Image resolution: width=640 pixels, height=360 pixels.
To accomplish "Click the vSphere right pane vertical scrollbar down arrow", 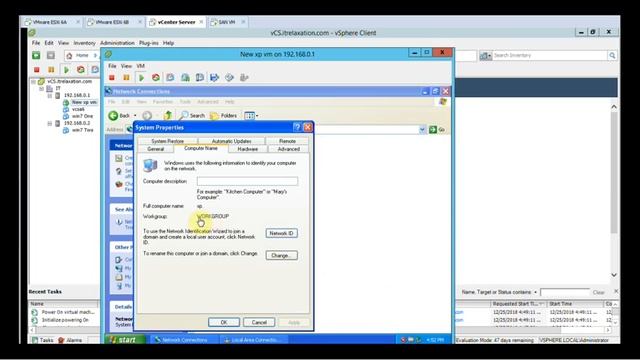I will pos(614,275).
